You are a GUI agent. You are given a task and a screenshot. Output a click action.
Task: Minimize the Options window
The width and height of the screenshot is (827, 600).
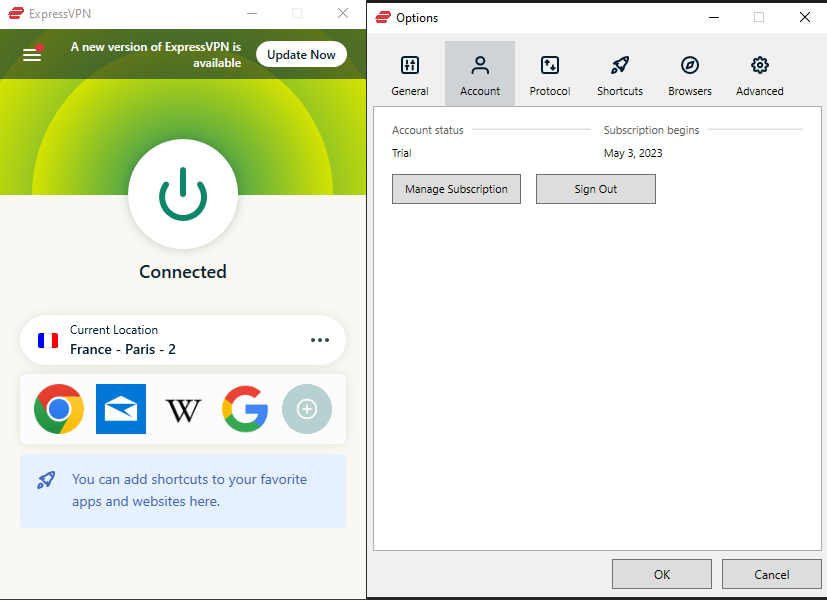(x=714, y=17)
